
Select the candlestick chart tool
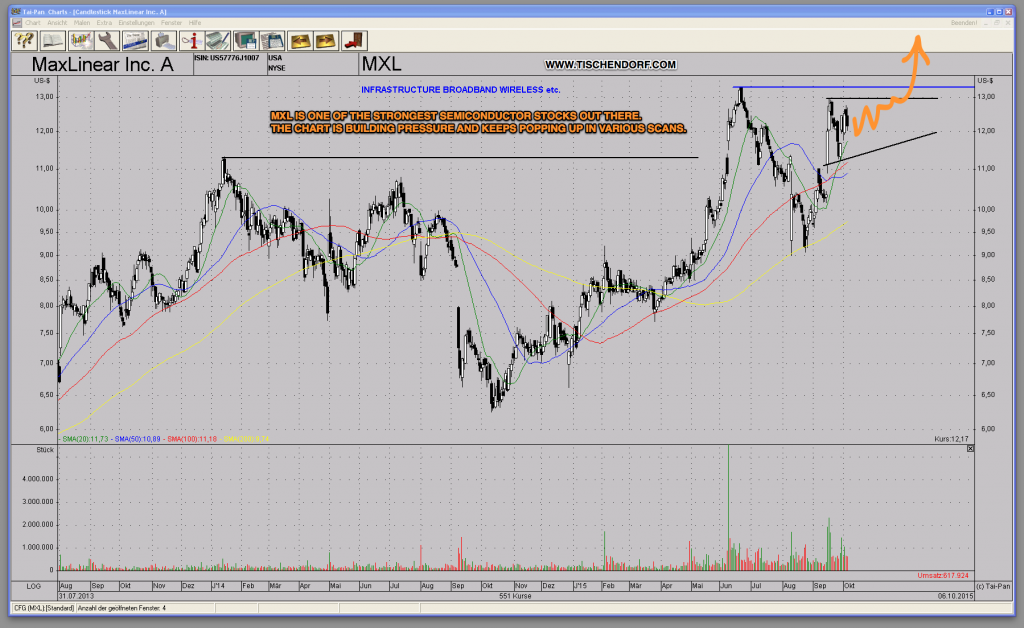pyautogui.click(x=82, y=40)
